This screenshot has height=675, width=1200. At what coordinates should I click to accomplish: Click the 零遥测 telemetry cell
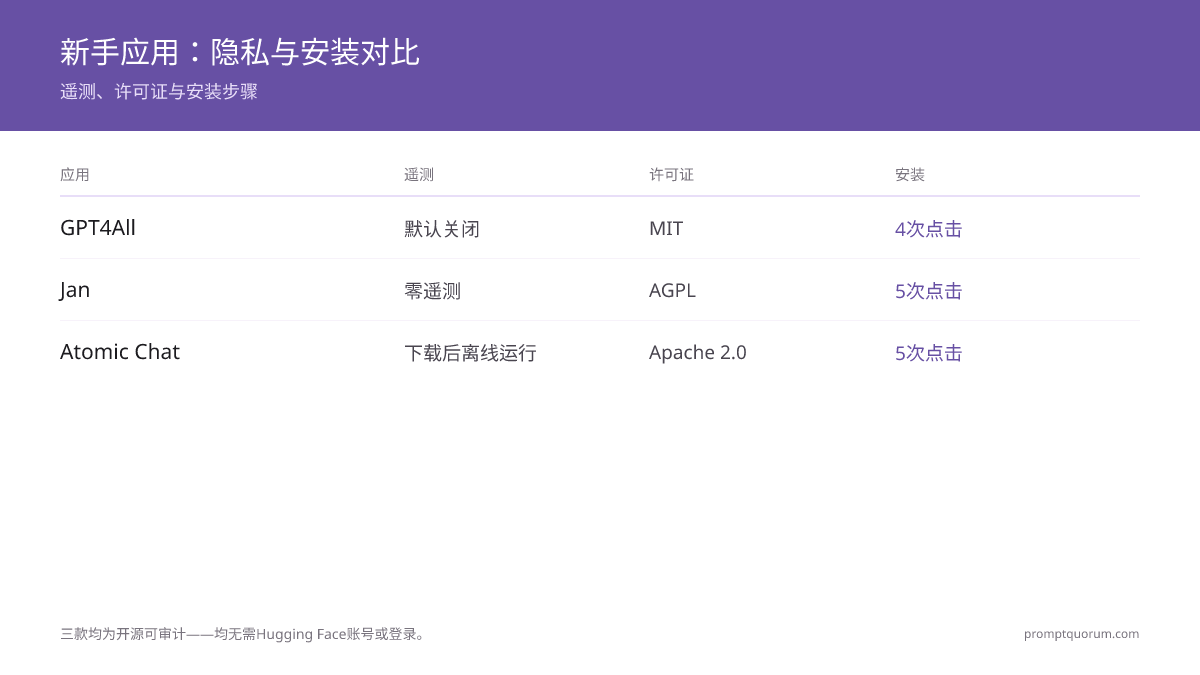click(432, 291)
